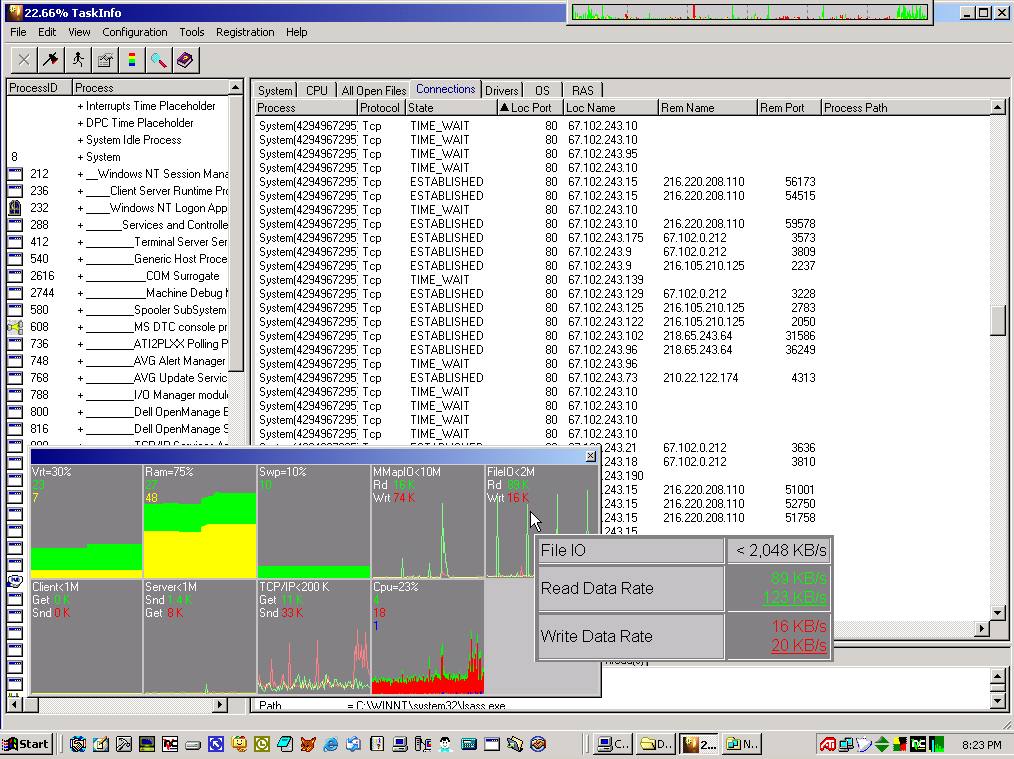Screen dimensions: 1014x759
Task: Launch Internet Explorer from the quick launch bar
Action: coord(330,744)
